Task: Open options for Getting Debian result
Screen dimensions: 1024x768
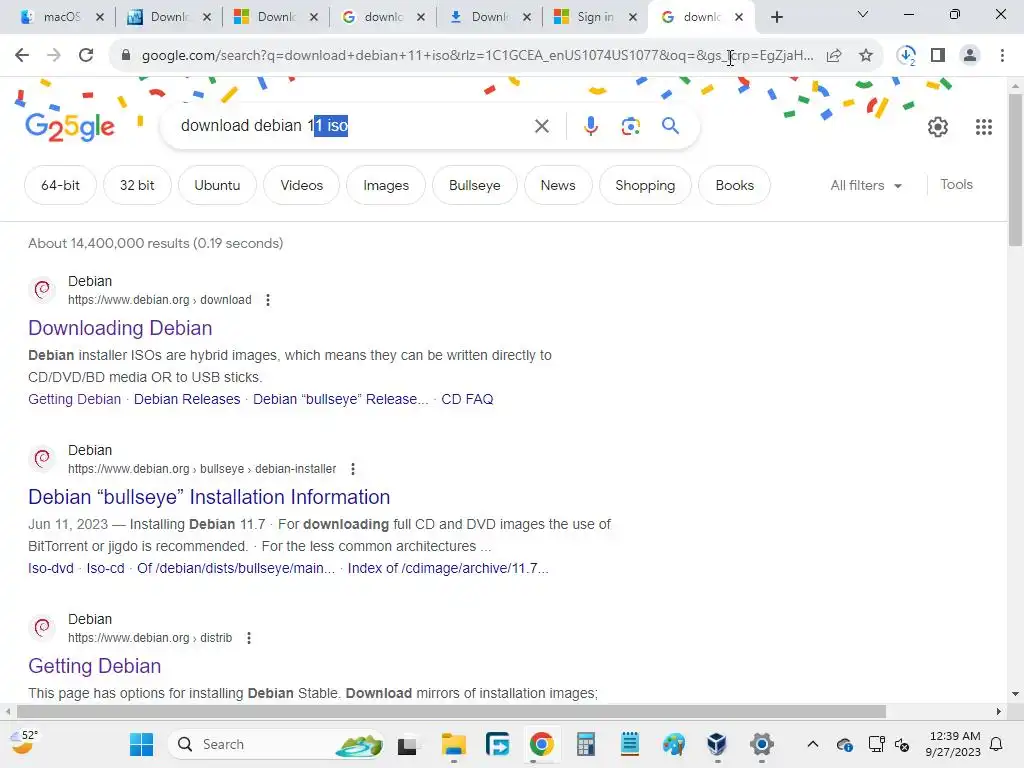Action: (x=249, y=638)
